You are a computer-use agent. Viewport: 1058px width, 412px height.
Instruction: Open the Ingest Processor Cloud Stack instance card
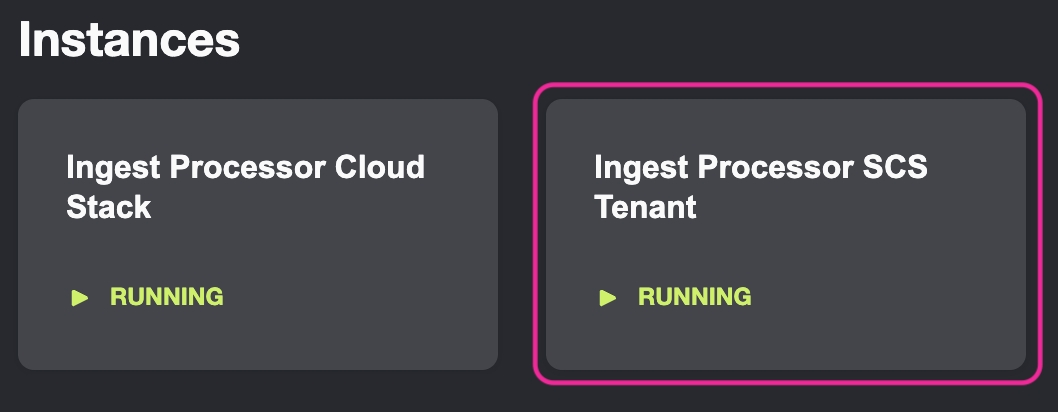[x=257, y=234]
